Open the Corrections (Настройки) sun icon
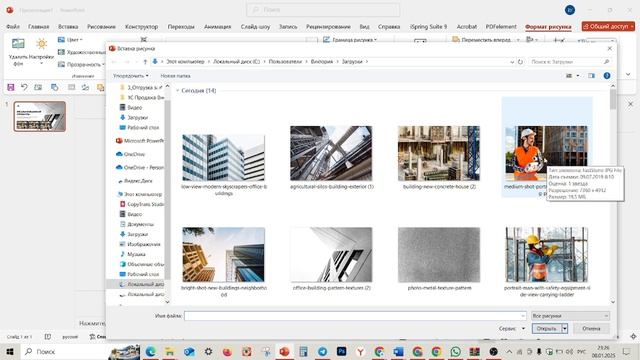640x360 pixels. (x=41, y=44)
